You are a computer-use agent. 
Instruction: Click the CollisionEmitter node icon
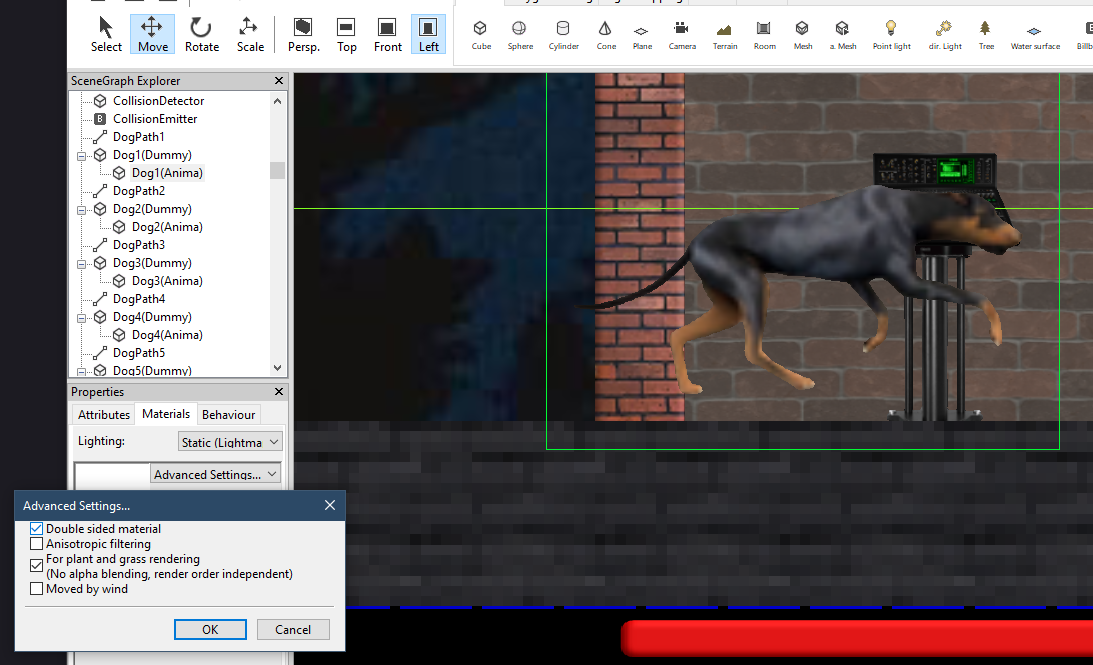pos(100,119)
